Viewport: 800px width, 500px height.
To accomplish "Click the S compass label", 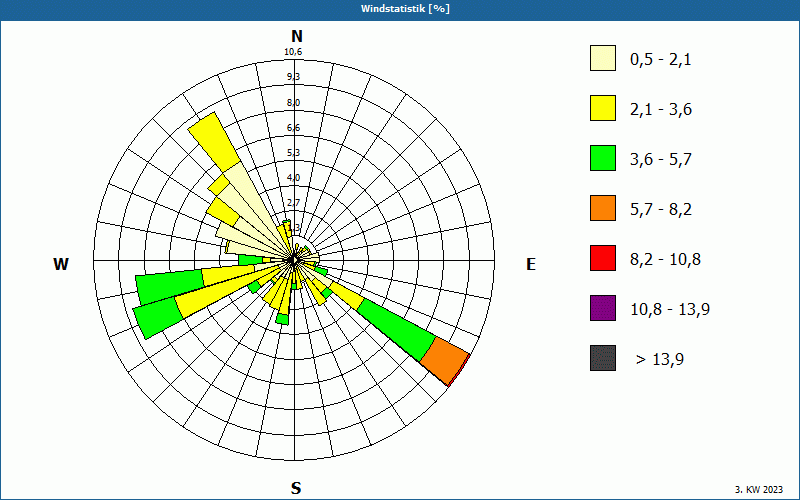I will [x=296, y=488].
